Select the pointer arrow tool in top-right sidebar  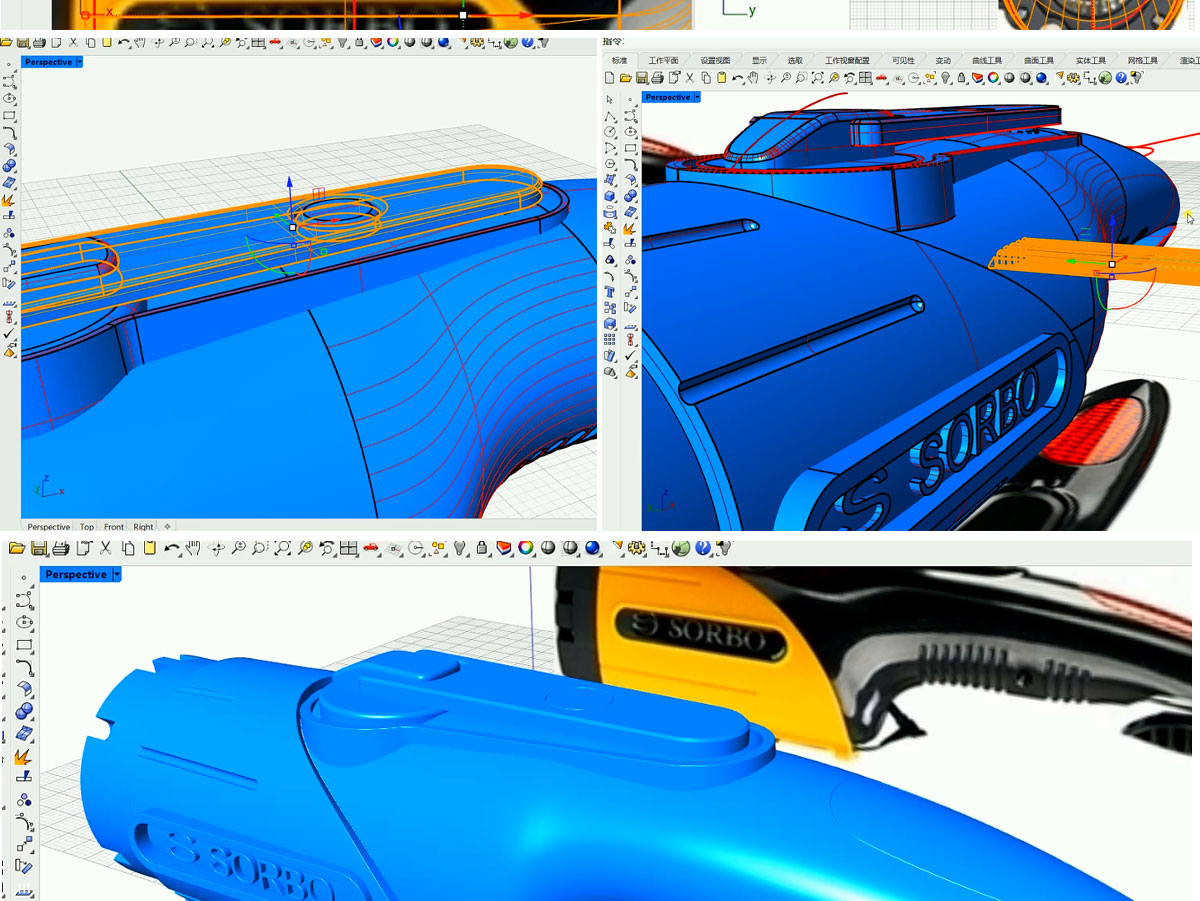pos(609,100)
